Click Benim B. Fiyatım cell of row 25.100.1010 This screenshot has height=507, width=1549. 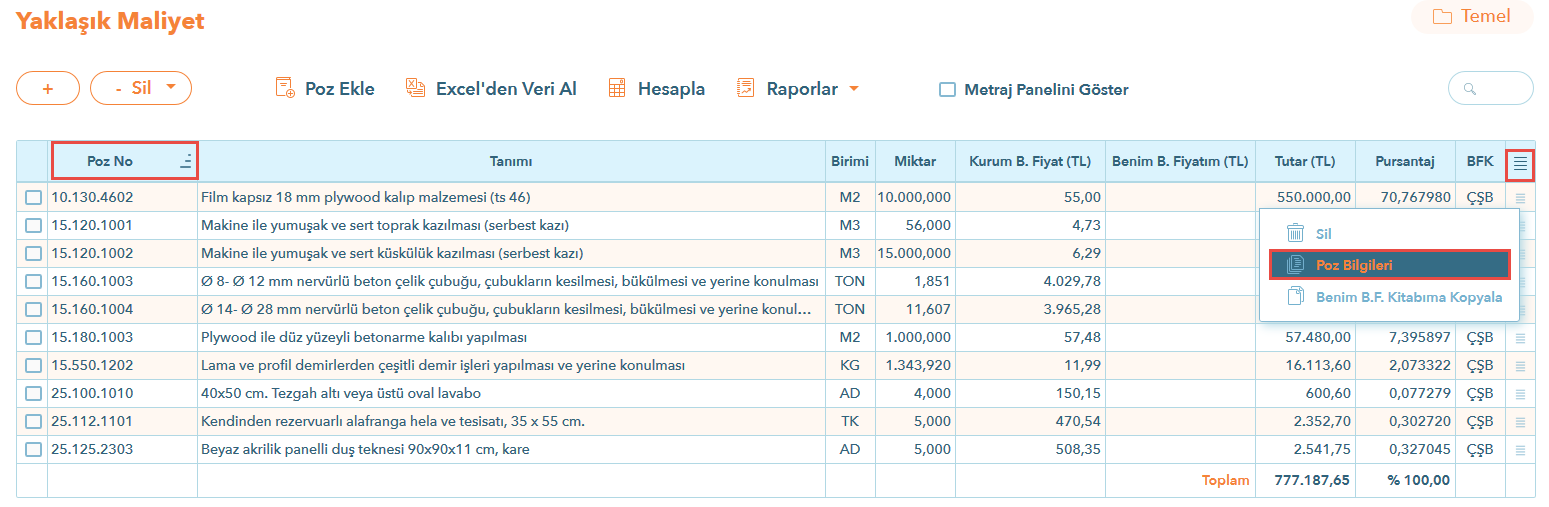pyautogui.click(x=1180, y=394)
